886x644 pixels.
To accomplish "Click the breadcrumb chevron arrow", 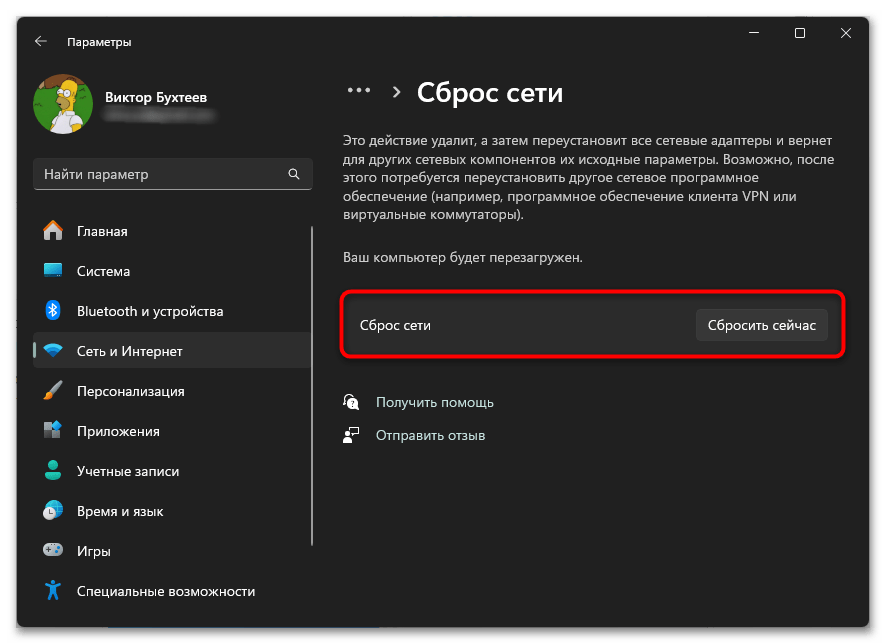I will (397, 92).
